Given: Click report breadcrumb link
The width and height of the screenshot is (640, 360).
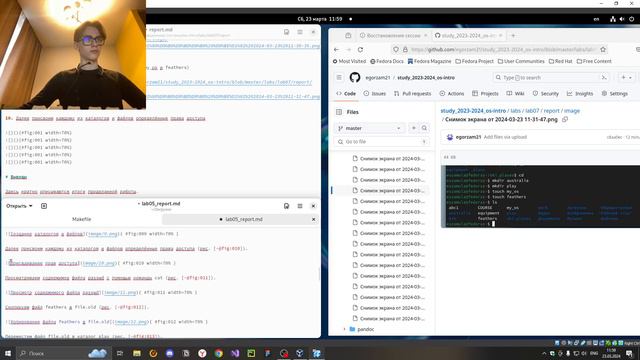Looking at the screenshot, I should [x=551, y=111].
